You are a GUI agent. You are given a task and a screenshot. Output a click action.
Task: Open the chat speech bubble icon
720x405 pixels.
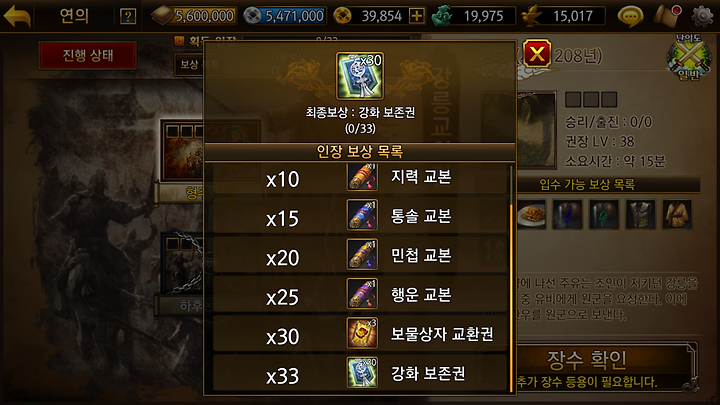point(630,17)
